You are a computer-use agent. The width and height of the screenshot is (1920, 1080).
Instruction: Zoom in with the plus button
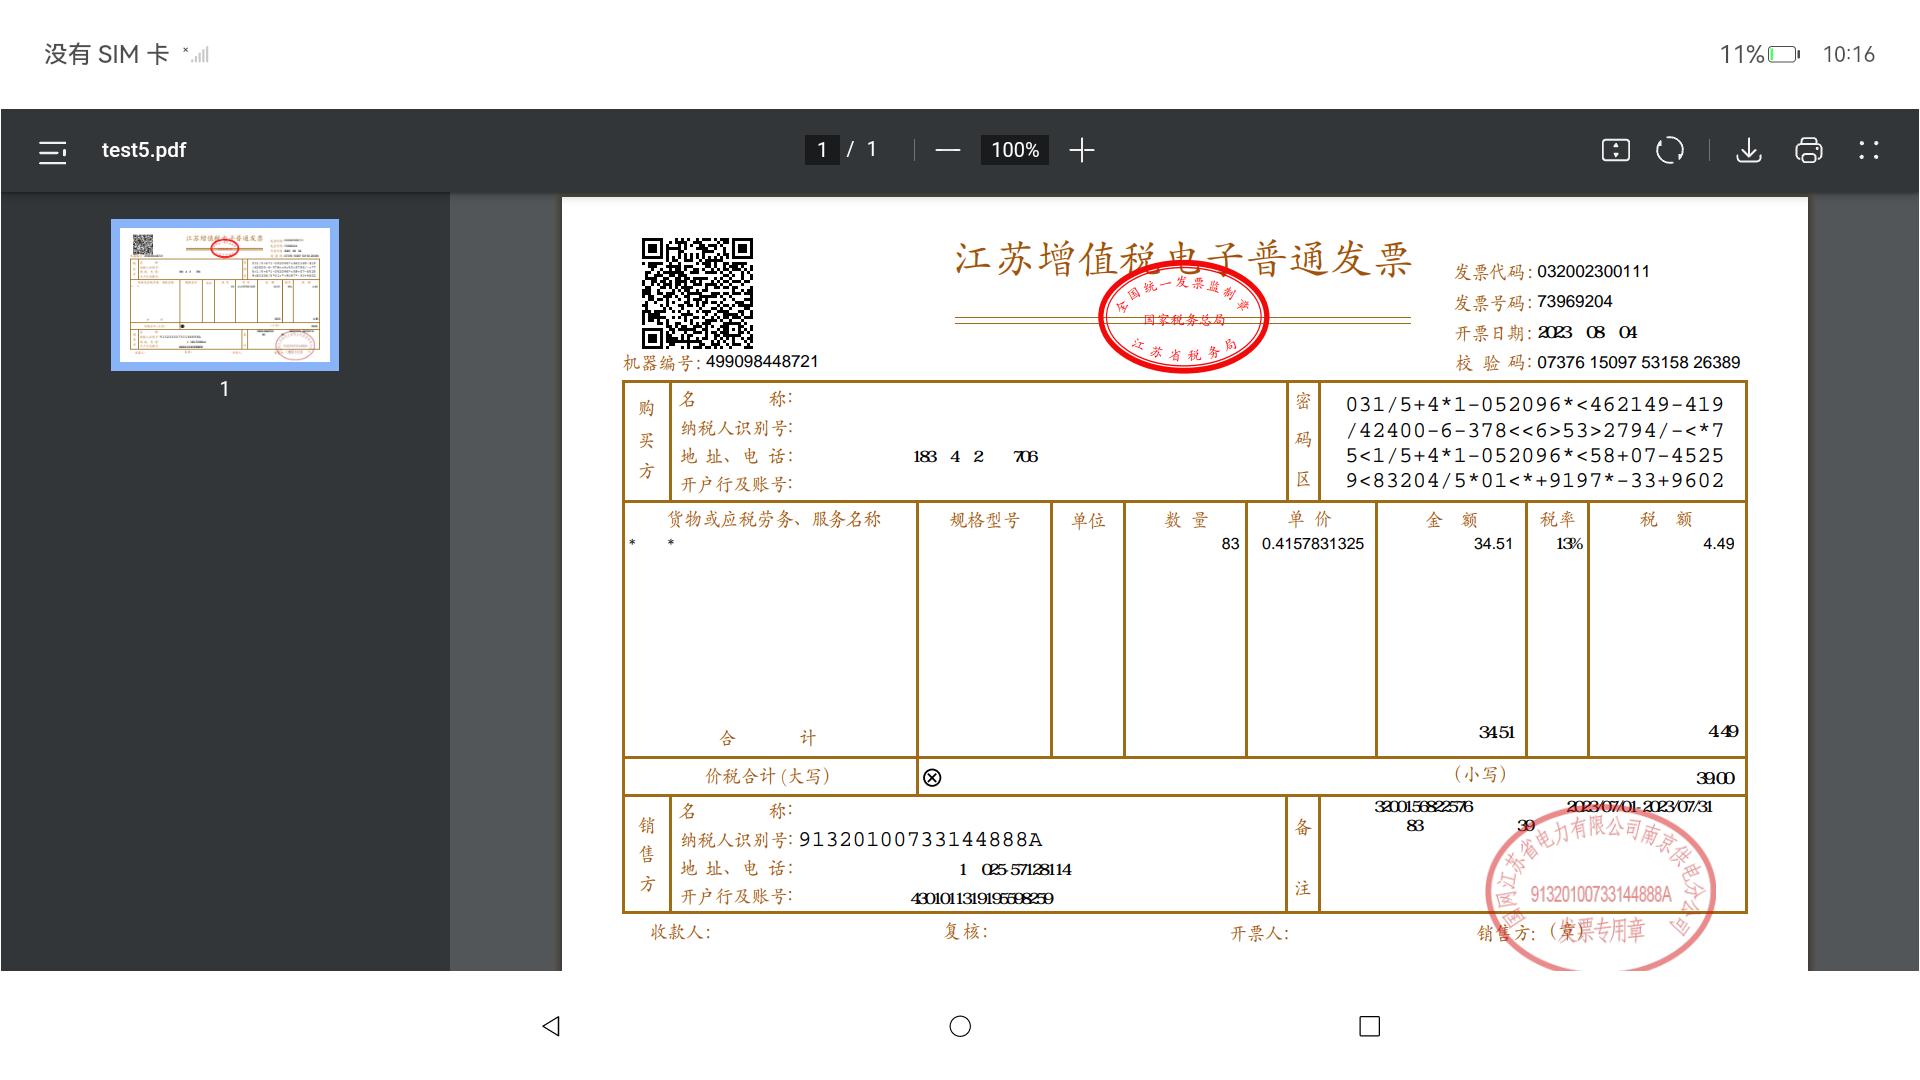click(x=1082, y=151)
